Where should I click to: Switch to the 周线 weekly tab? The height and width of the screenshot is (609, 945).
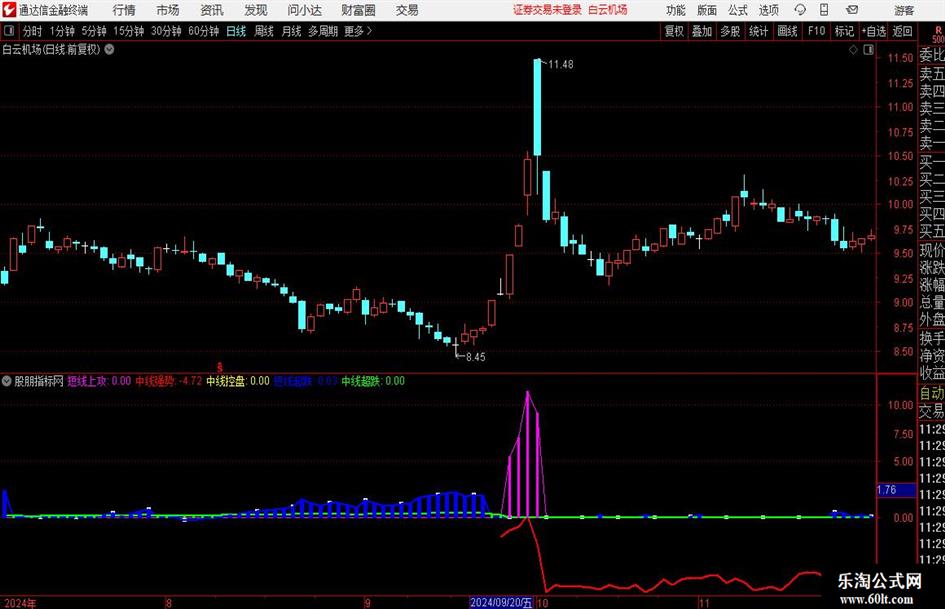264,31
